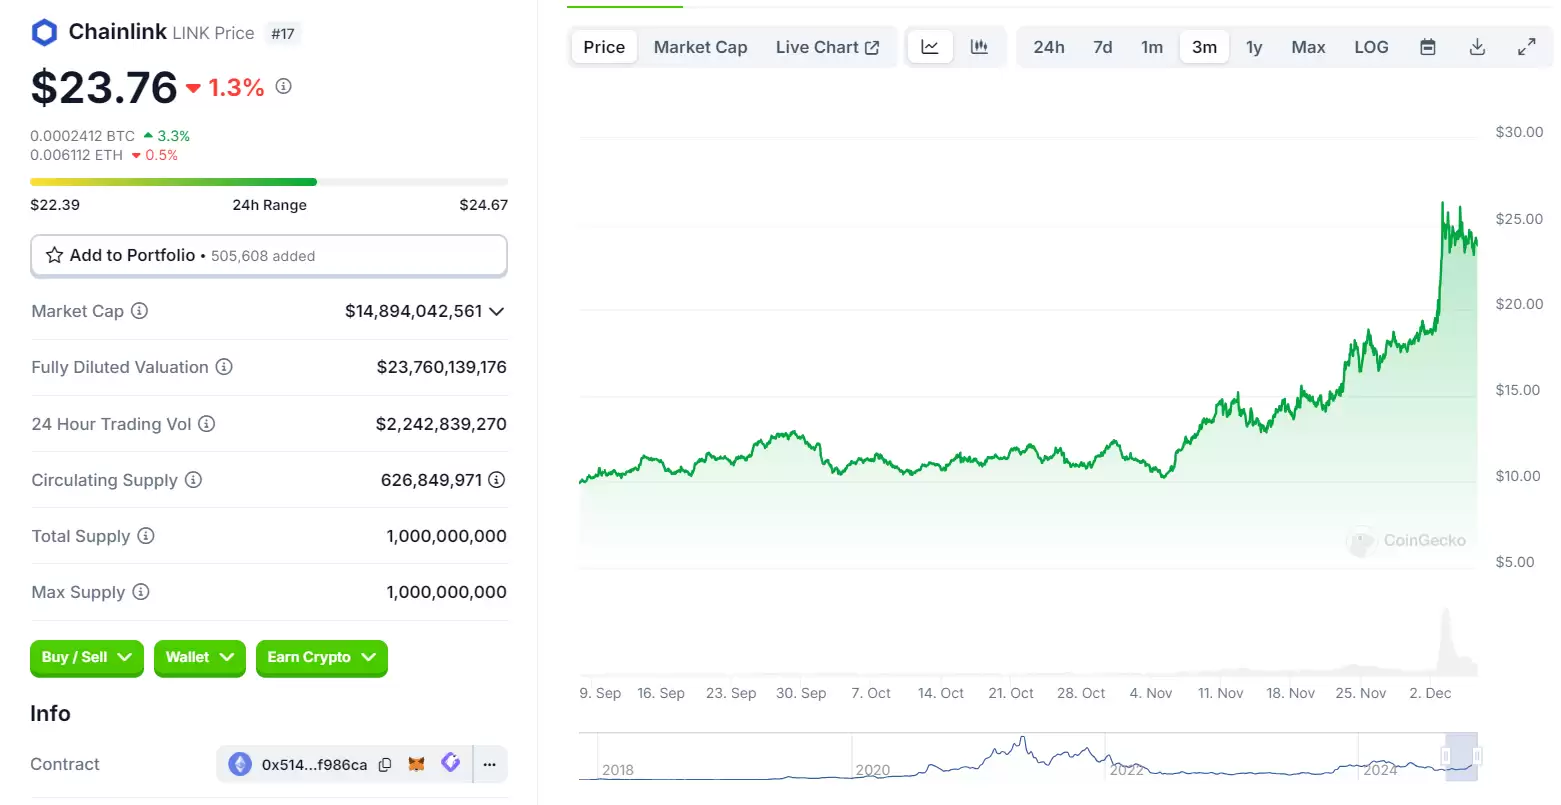This screenshot has height=805, width=1561.
Task: Click the Circulating Supply verification info icon
Action: coord(496,480)
